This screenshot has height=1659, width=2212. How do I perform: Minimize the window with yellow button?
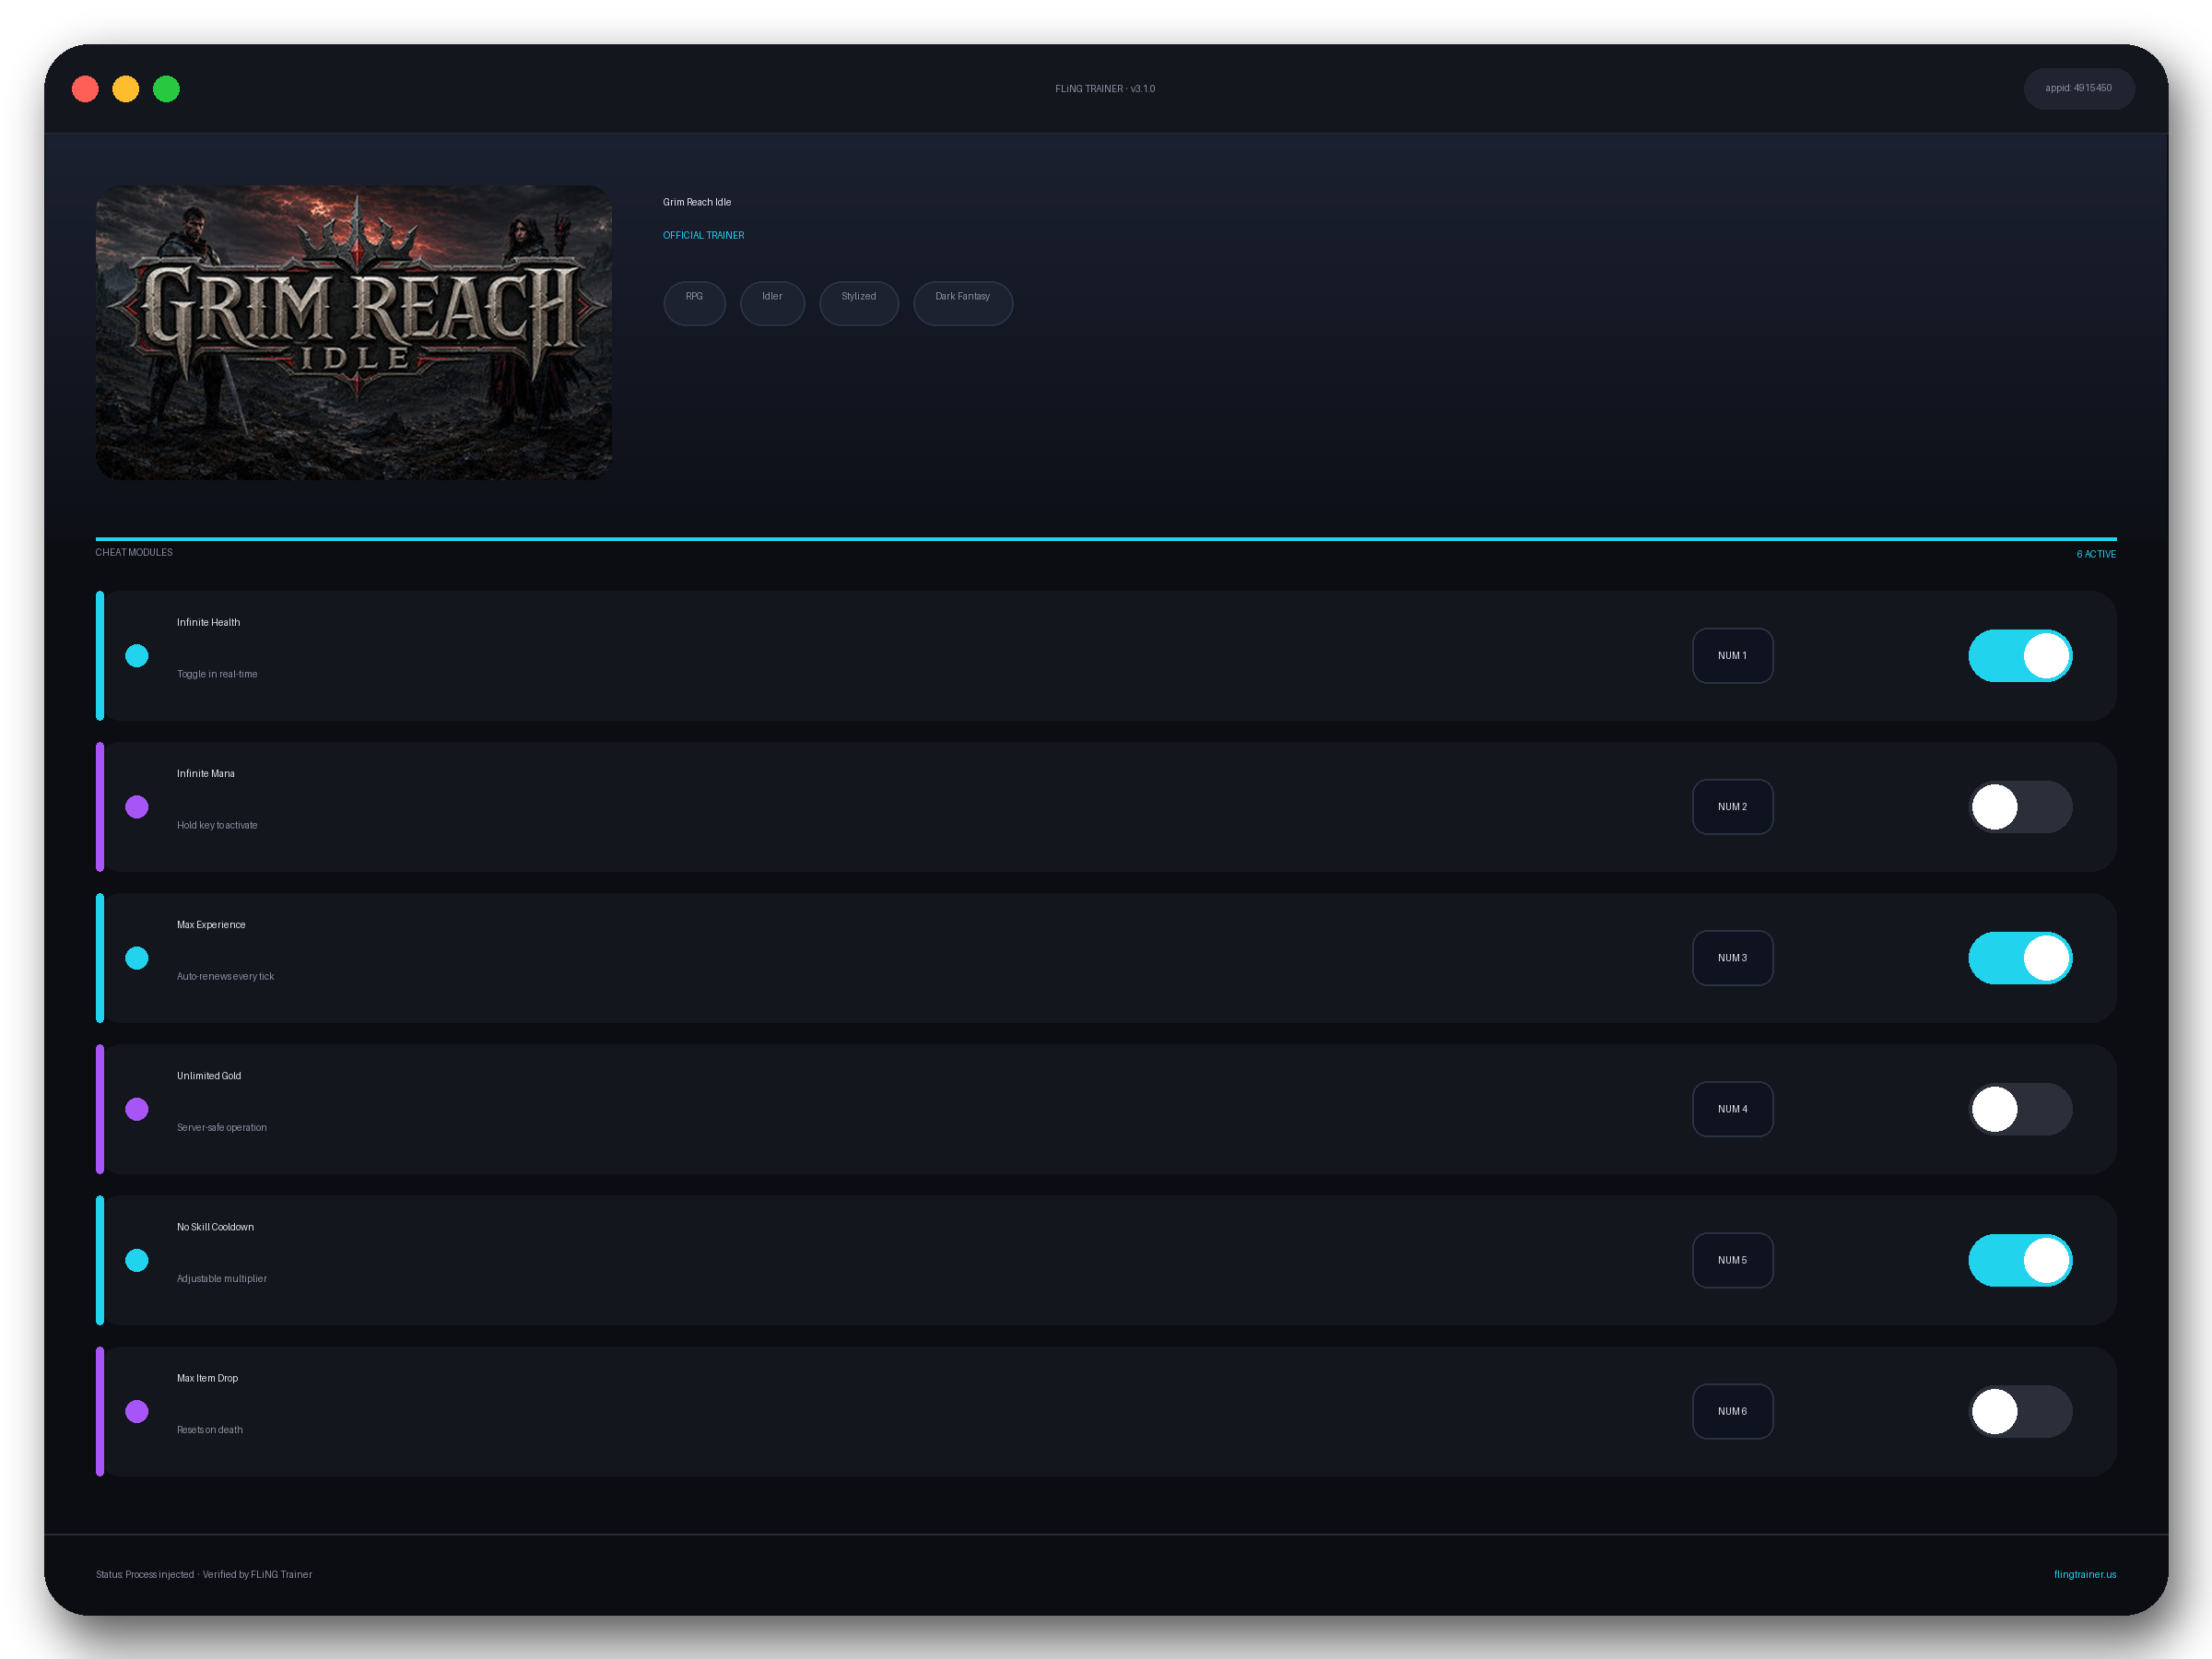pos(126,89)
